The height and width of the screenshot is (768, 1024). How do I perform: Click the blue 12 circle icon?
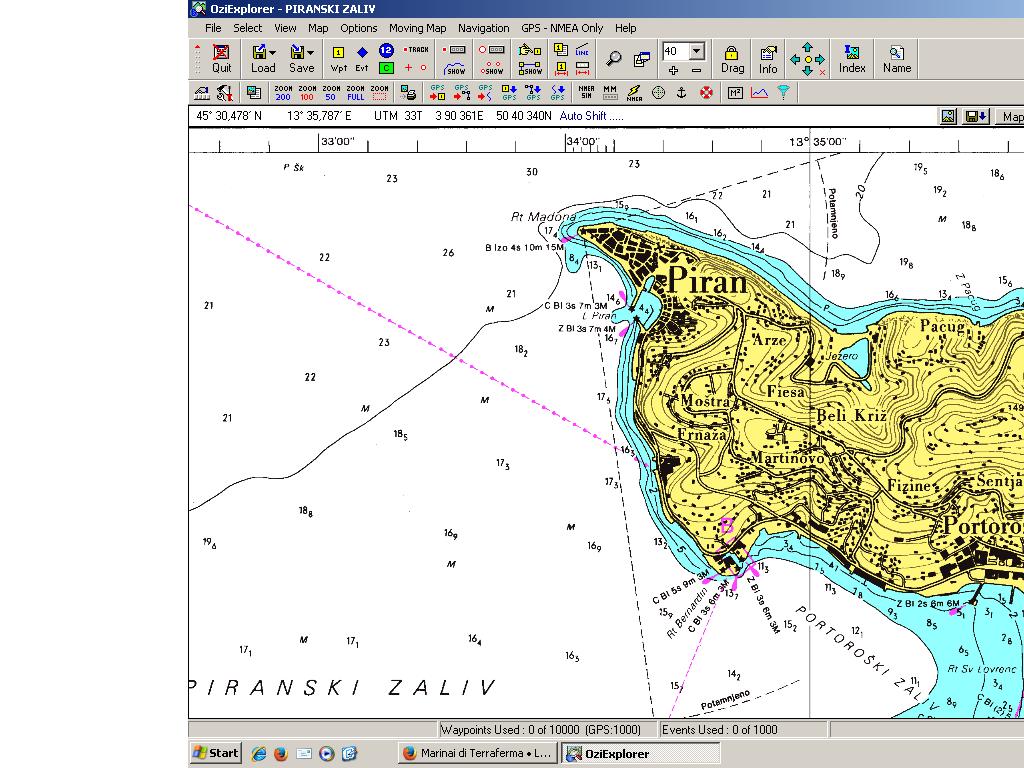386,50
